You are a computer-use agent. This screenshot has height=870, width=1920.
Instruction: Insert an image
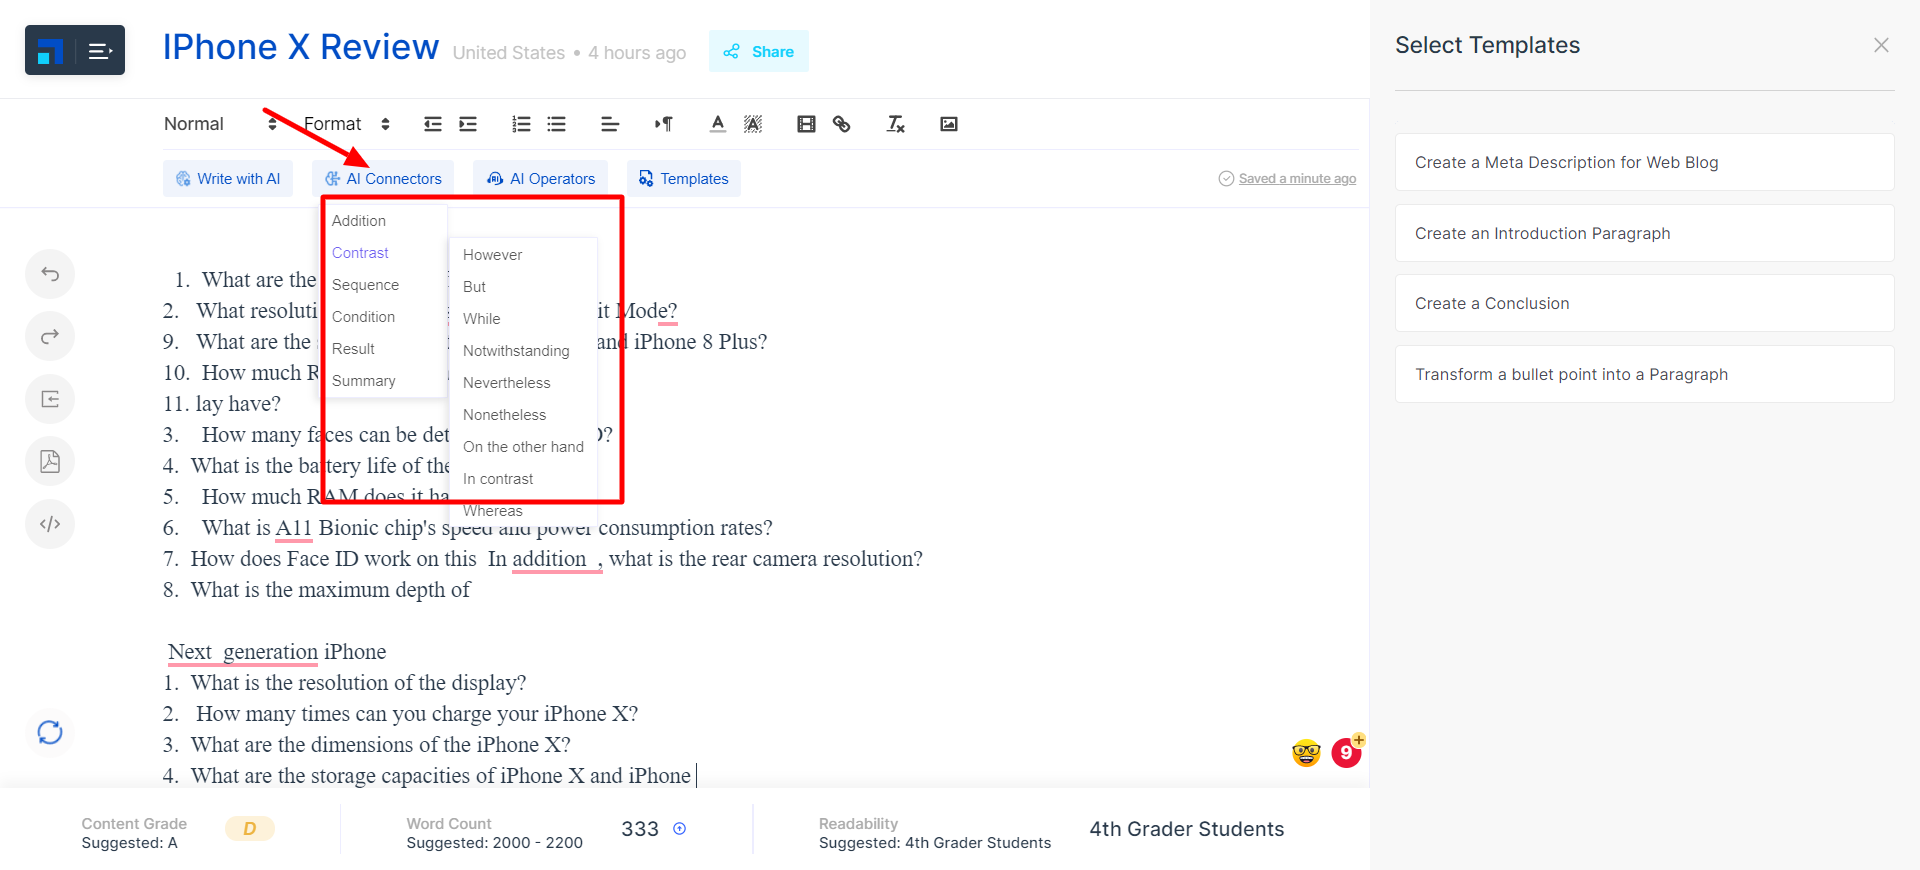point(949,124)
